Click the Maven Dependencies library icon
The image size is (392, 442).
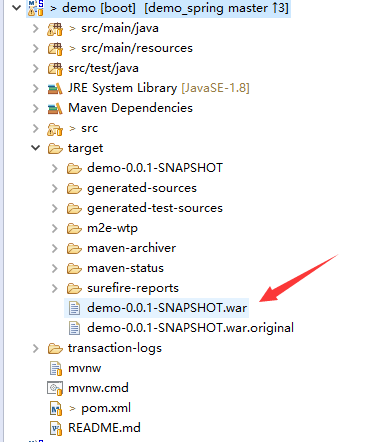click(x=55, y=109)
